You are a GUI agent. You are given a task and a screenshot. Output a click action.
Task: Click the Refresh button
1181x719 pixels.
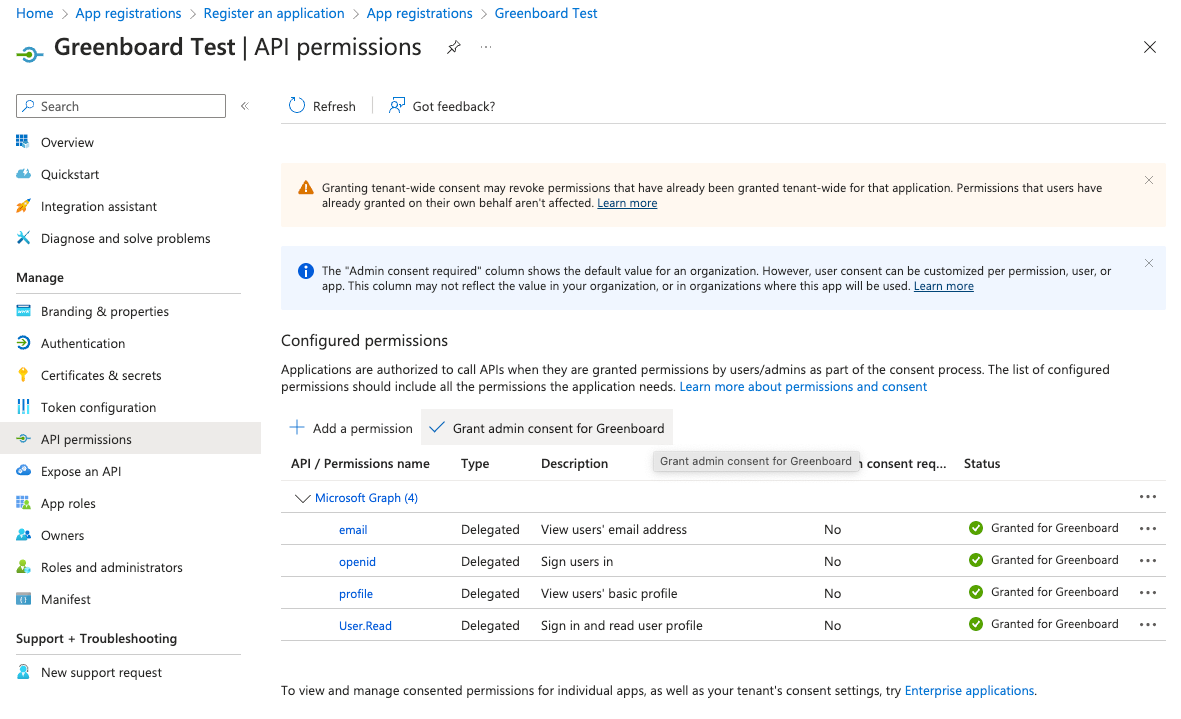tap(322, 106)
